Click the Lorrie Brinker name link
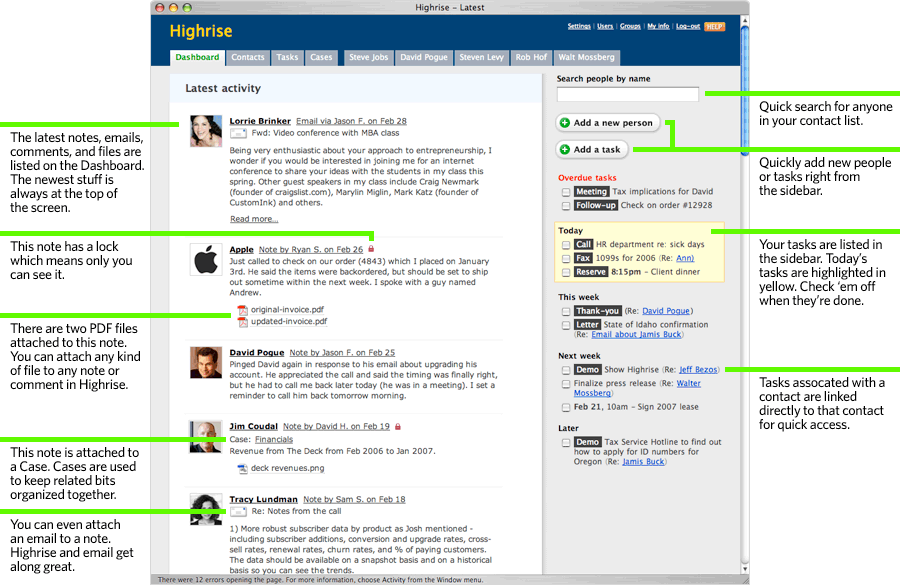900x585 pixels. 260,121
